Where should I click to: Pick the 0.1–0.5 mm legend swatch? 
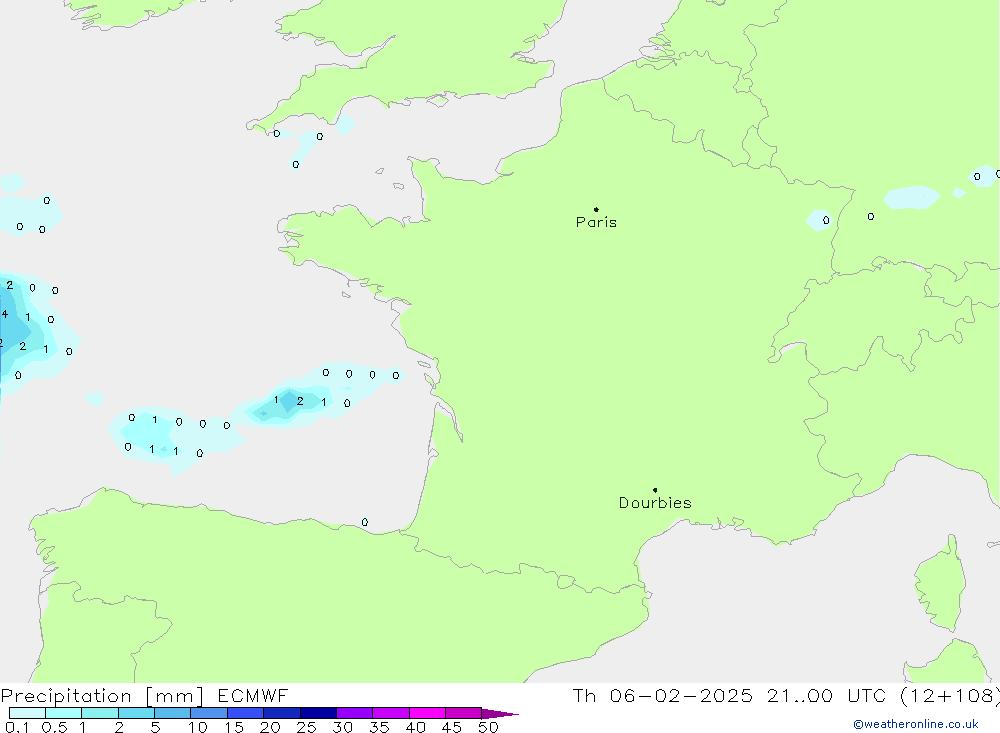point(27,713)
